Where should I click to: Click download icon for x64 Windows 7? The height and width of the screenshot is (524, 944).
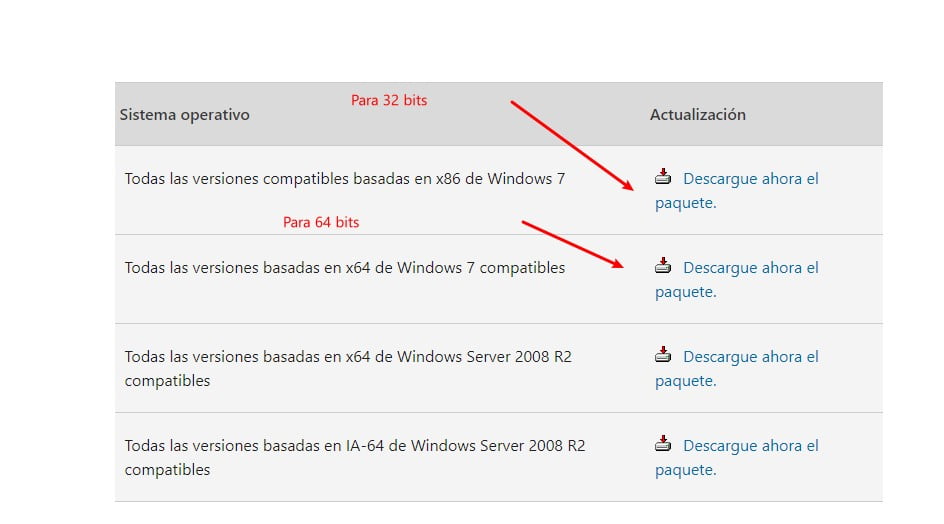point(663,266)
